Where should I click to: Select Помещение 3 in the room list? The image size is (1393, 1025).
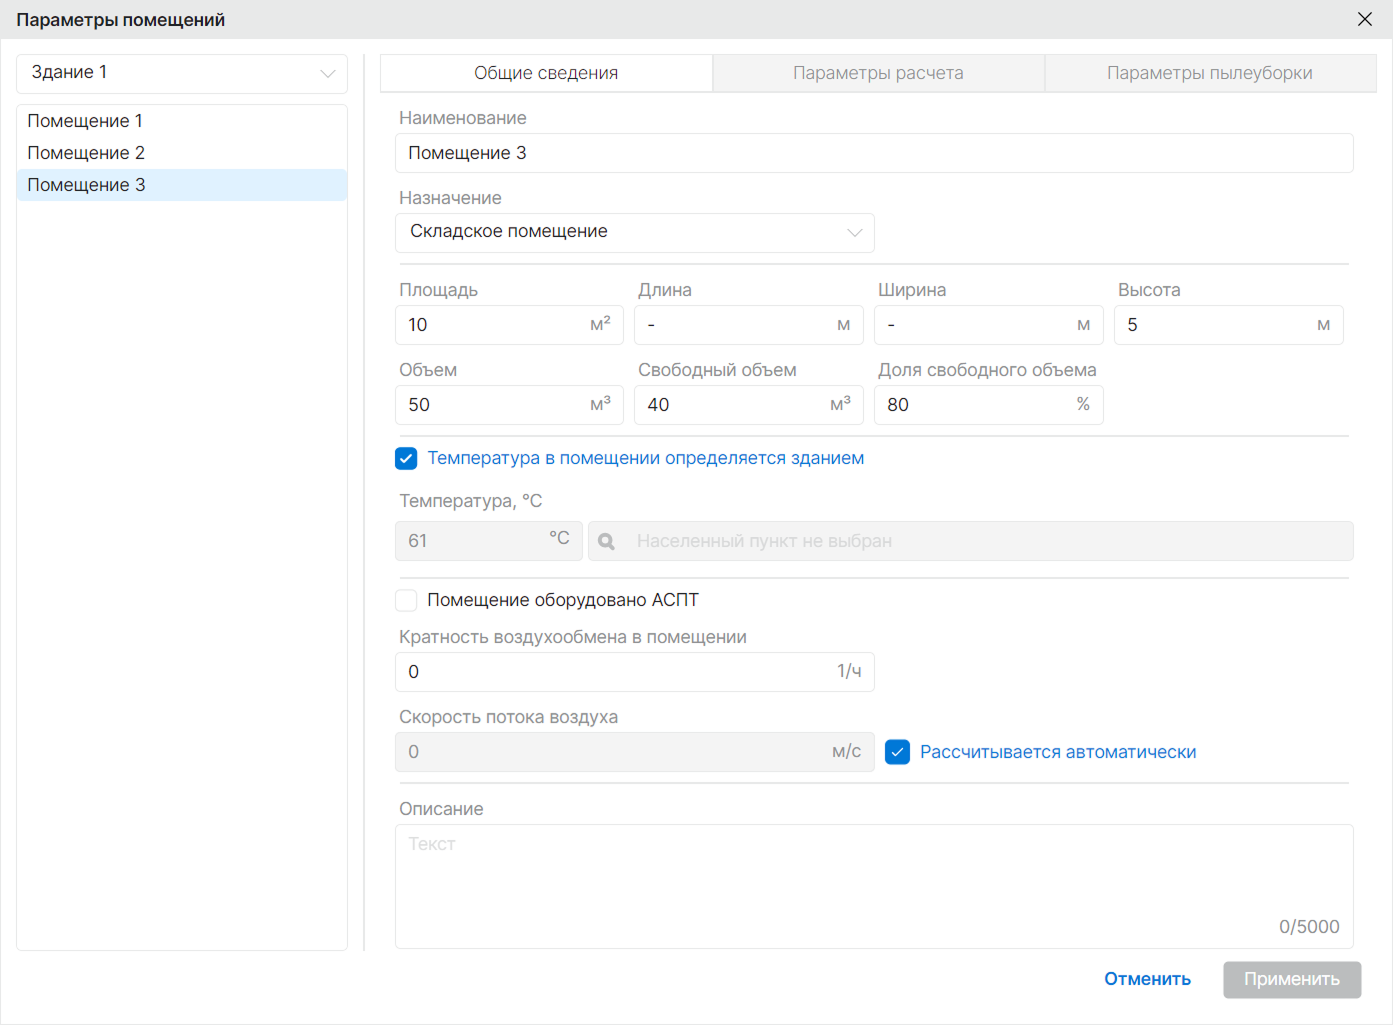click(x=182, y=185)
